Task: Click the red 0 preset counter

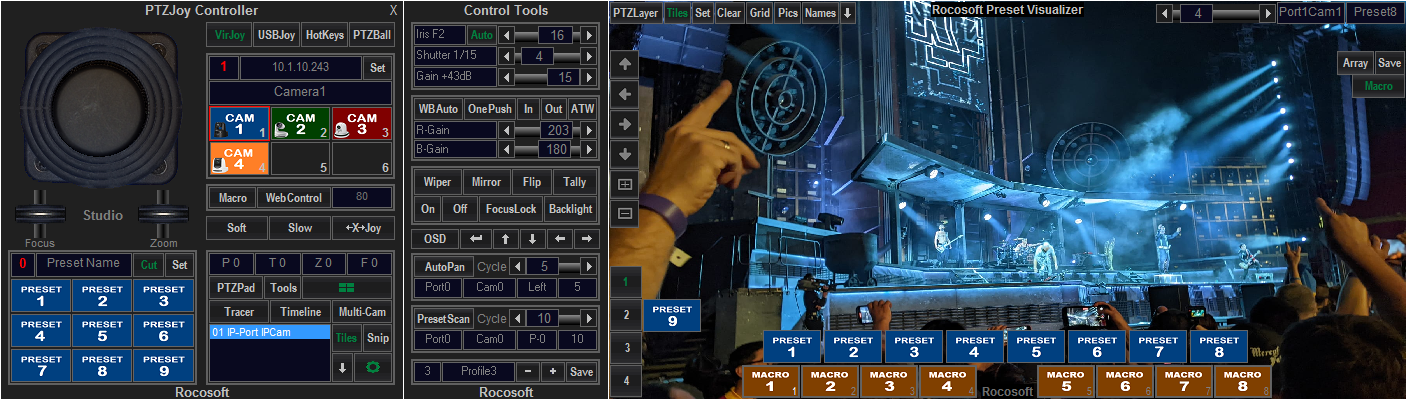Action: pos(22,265)
